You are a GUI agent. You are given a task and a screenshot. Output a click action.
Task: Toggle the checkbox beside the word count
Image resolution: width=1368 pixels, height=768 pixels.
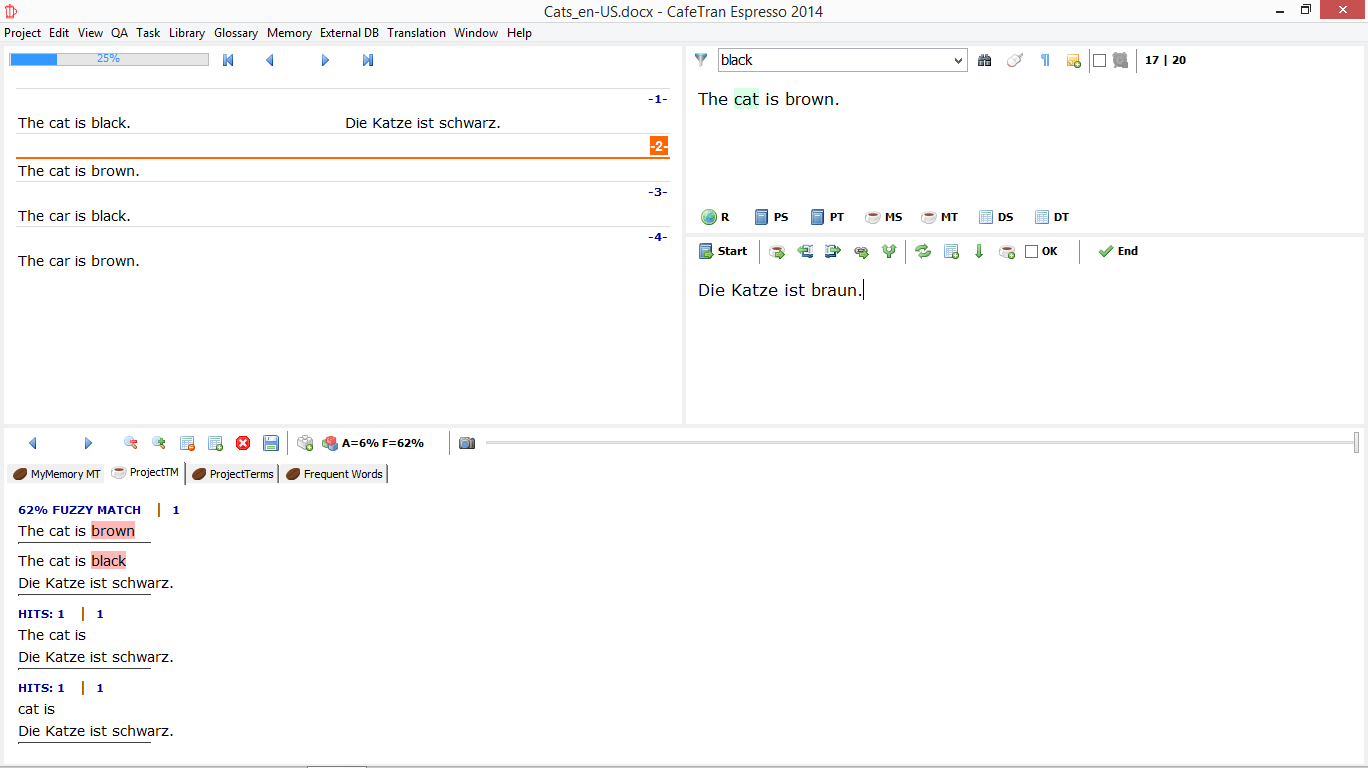click(x=1099, y=60)
